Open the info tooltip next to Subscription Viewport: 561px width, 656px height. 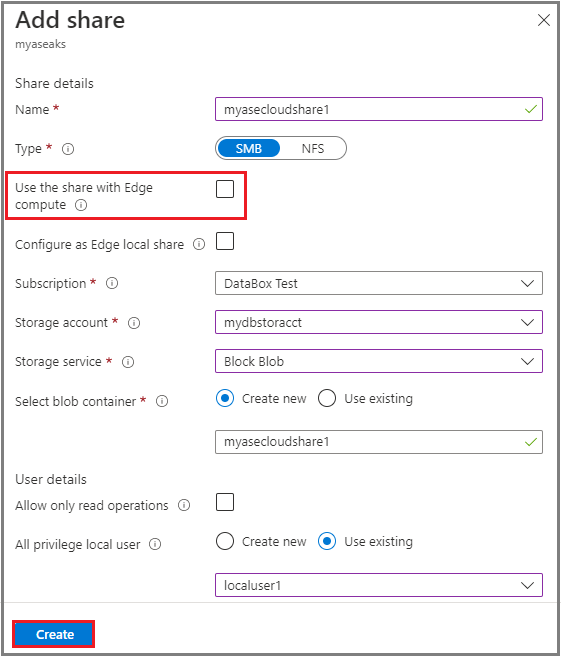click(112, 283)
